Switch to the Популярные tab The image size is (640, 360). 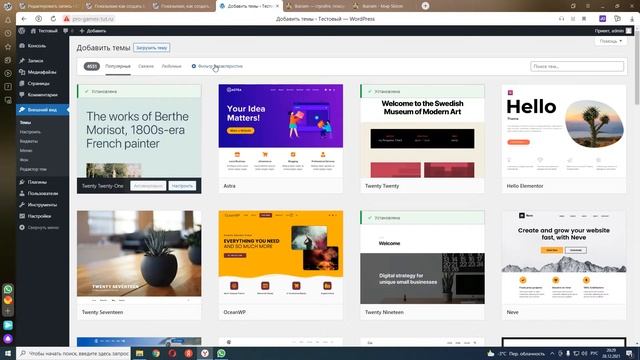coord(118,66)
